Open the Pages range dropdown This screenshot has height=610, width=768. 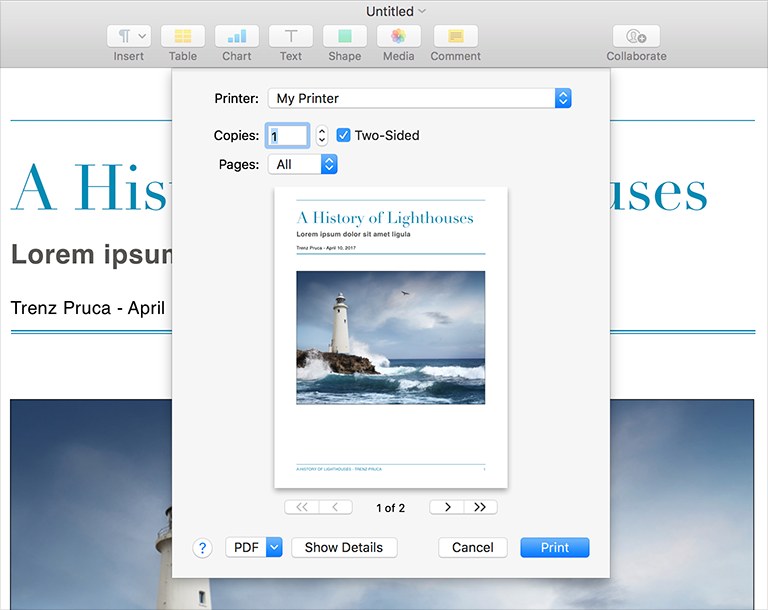pos(303,164)
